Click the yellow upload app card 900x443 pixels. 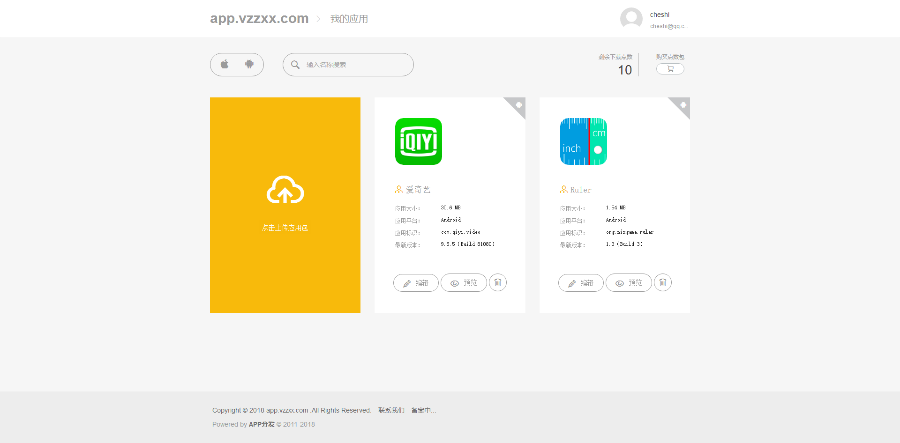285,205
